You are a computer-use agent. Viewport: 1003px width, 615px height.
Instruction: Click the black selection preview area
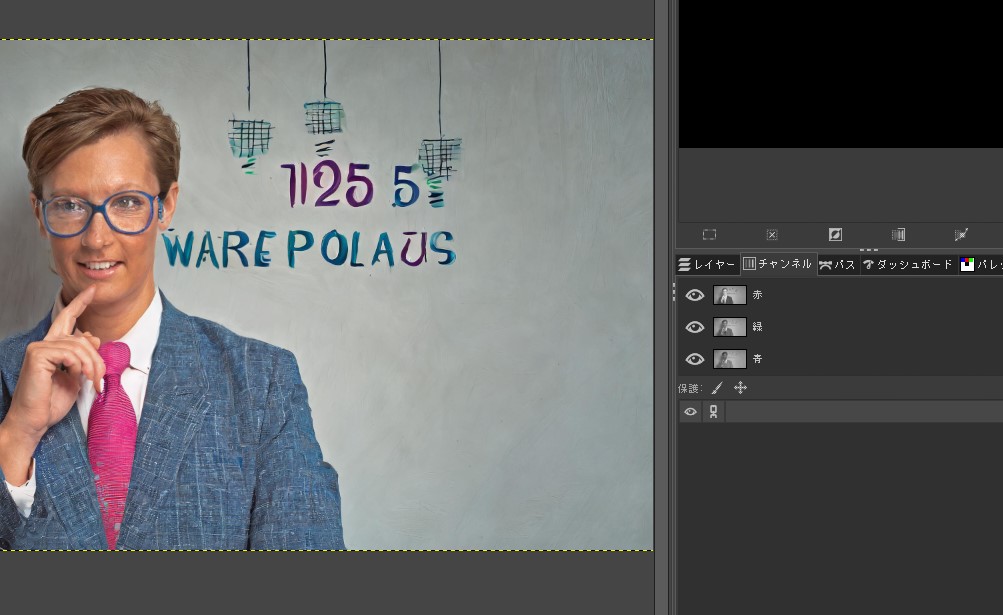(x=840, y=75)
